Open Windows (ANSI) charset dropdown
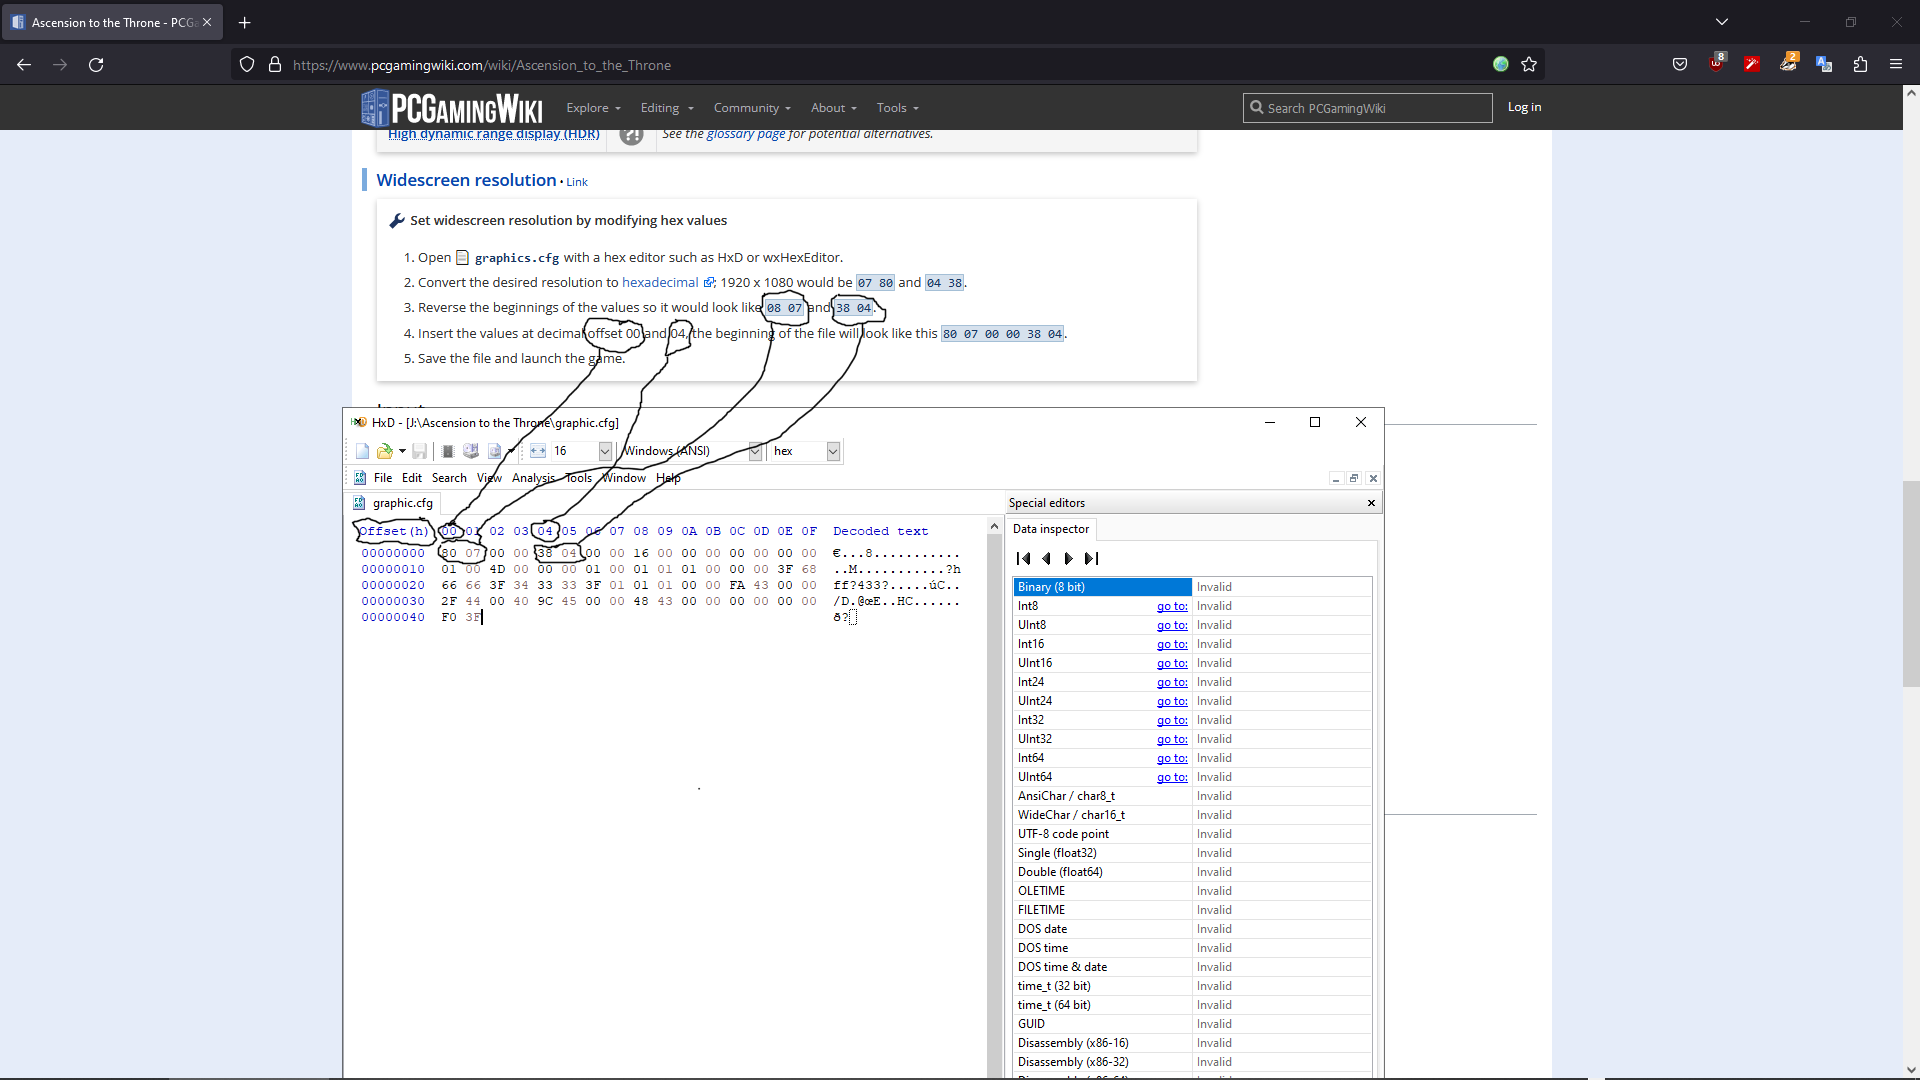 pos(755,452)
